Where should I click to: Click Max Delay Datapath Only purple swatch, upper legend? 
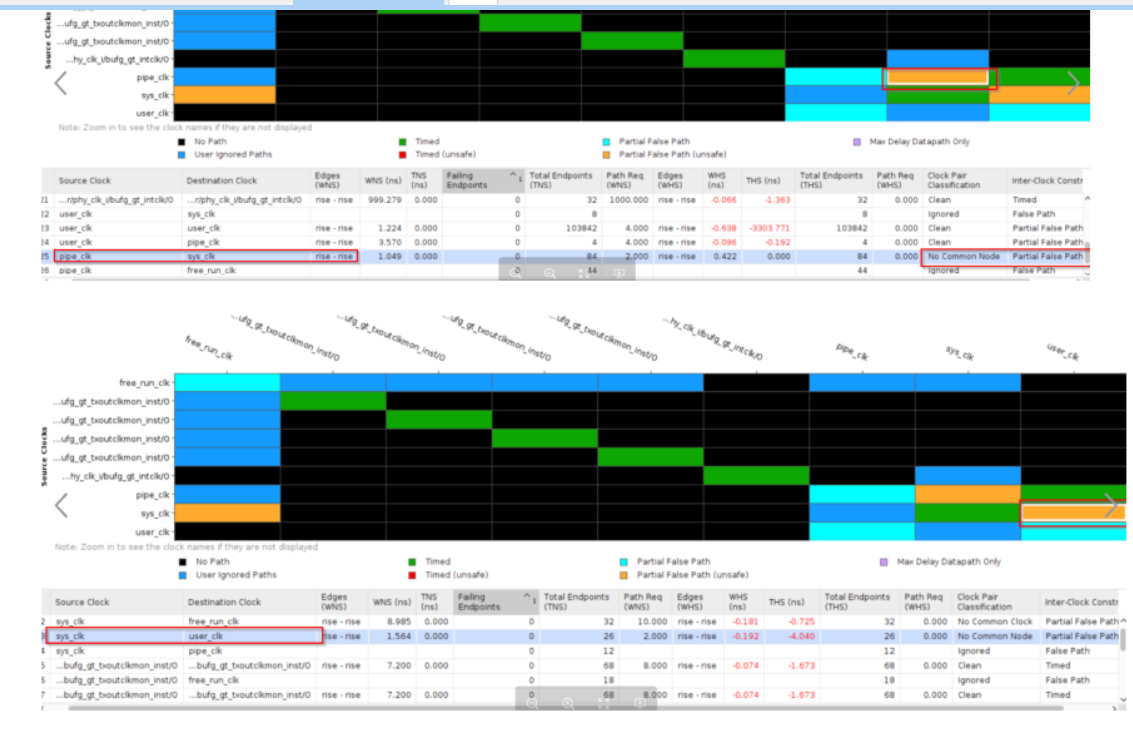(x=857, y=142)
